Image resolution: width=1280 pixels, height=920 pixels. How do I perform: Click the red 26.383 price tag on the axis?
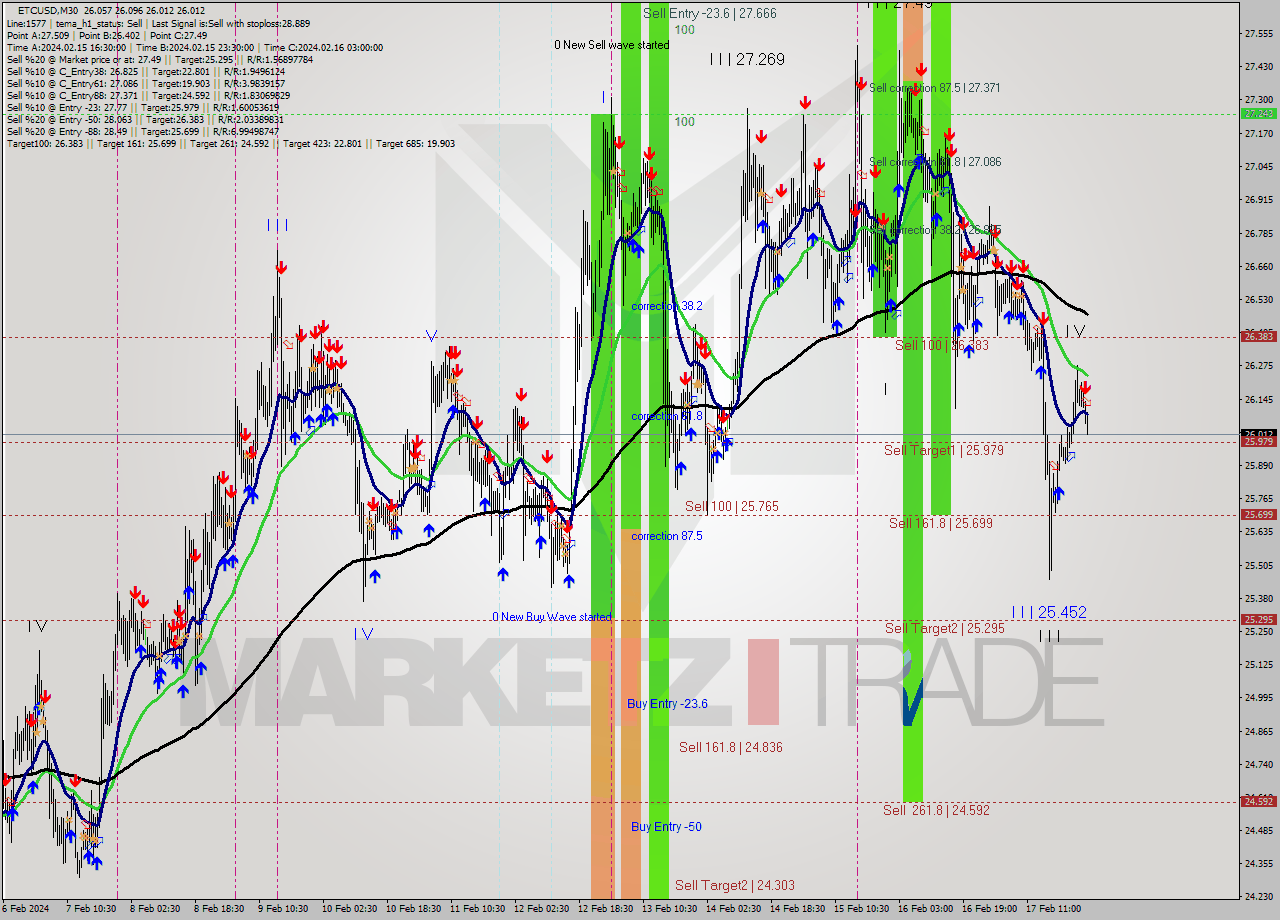pos(1258,337)
